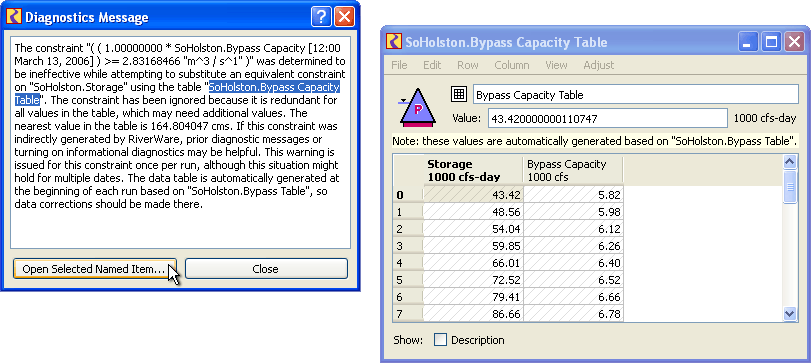Click the RiverWare icon in Diagnostics Message title bar
The width and height of the screenshot is (811, 363).
(x=14, y=17)
